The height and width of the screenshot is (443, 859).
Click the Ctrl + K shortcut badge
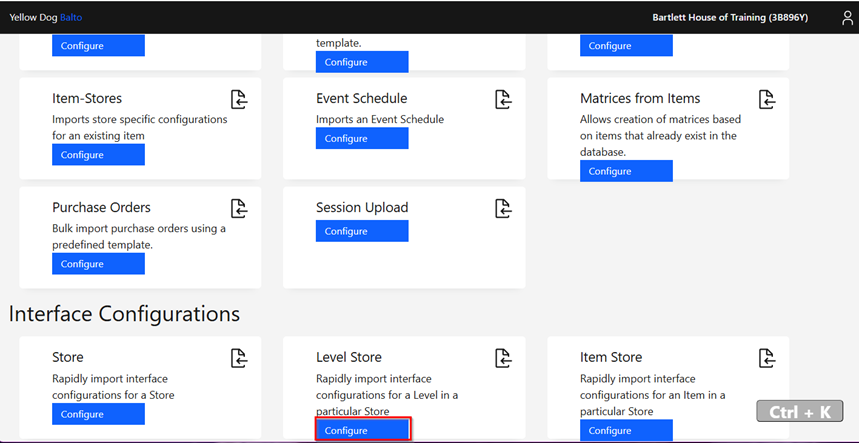tap(800, 411)
